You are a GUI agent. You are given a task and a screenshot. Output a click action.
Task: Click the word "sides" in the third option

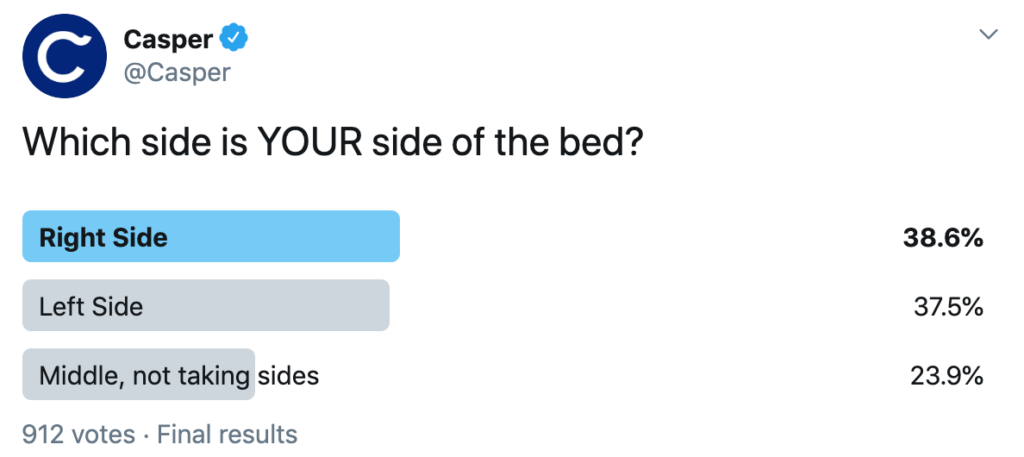[x=288, y=376]
